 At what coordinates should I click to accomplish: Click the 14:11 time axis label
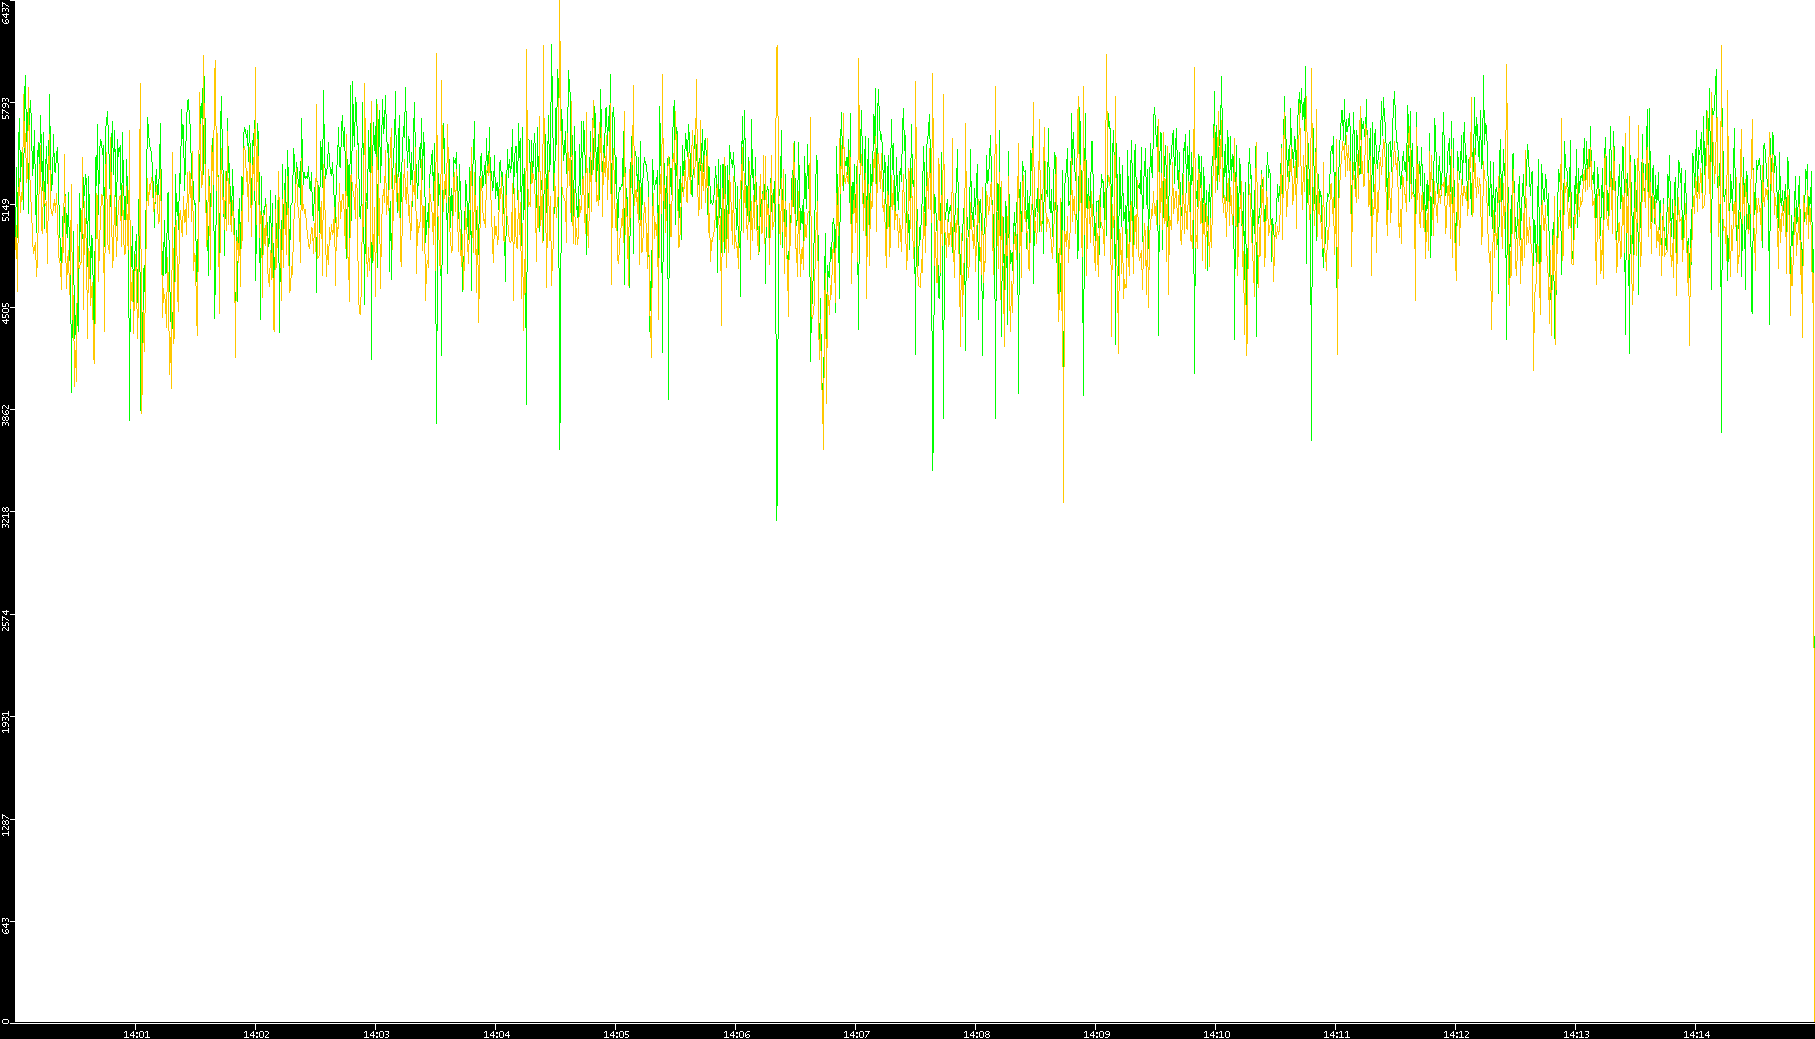coord(1336,1034)
